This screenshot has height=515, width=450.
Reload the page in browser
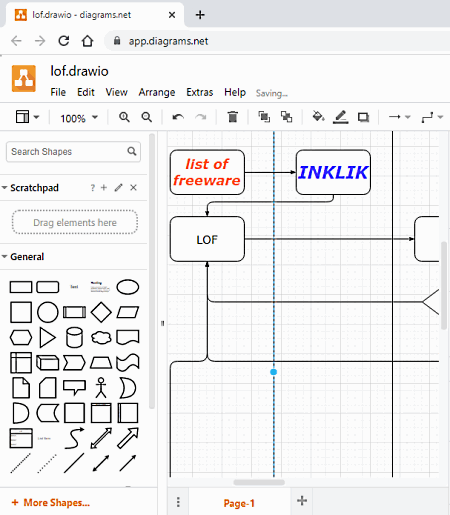(x=64, y=41)
